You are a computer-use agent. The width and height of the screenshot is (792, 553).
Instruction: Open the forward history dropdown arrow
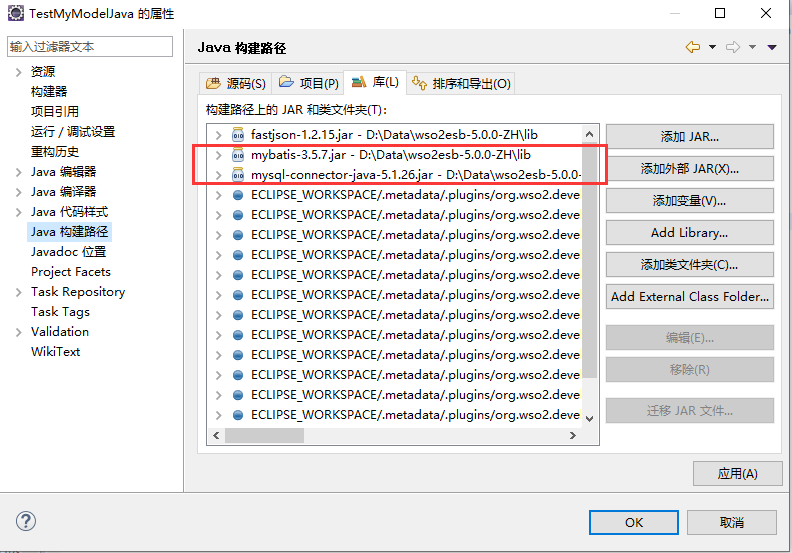click(752, 47)
